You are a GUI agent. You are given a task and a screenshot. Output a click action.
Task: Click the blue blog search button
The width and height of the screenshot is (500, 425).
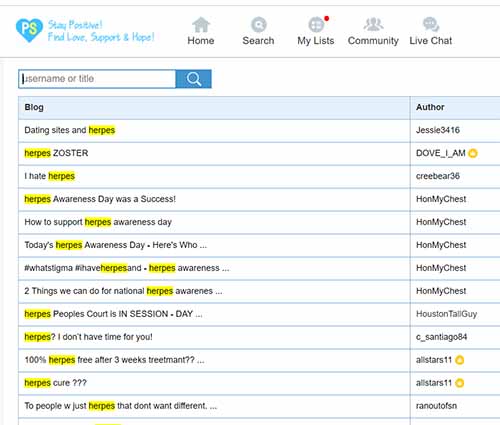(x=194, y=79)
